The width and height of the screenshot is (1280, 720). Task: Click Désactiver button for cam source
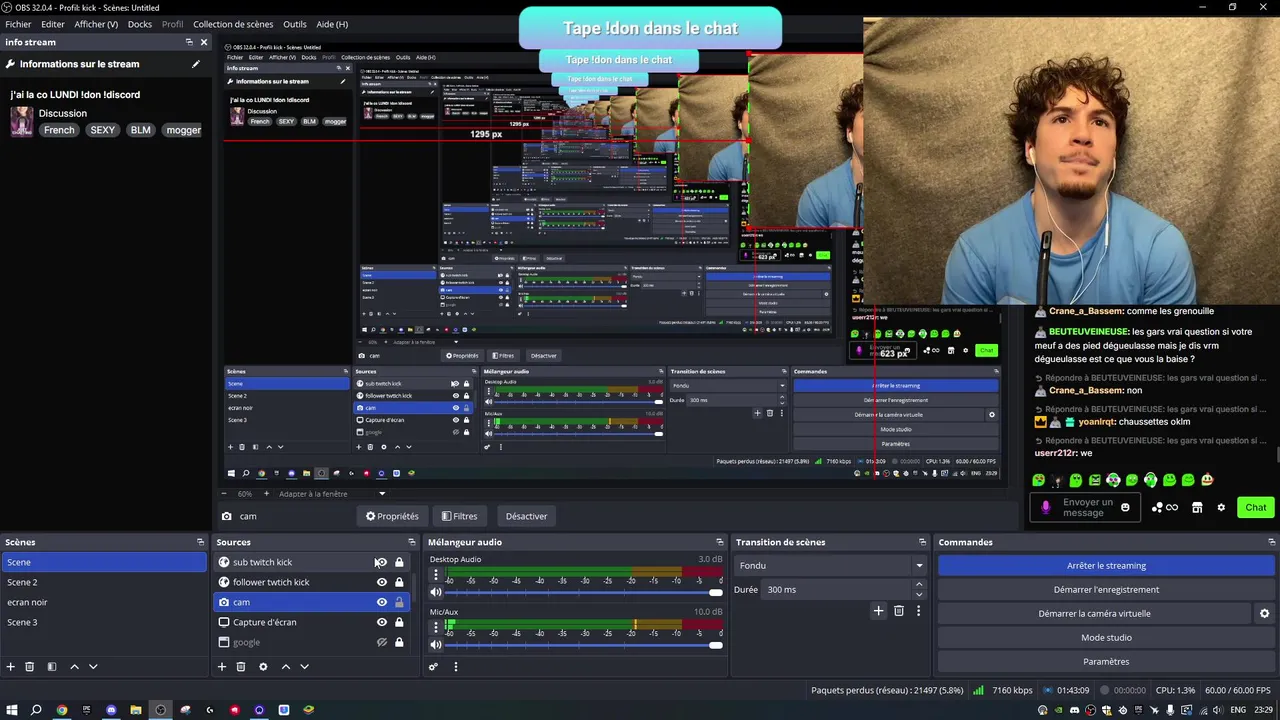(526, 516)
